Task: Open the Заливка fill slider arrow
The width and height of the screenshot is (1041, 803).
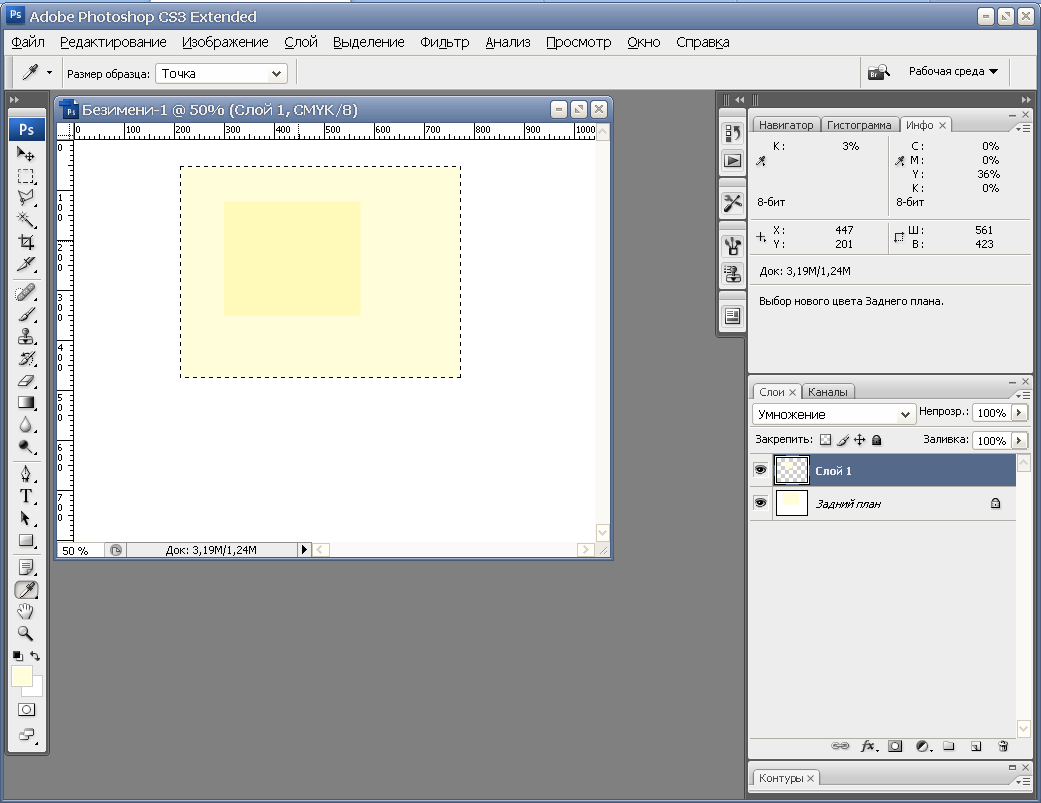Action: (1019, 441)
